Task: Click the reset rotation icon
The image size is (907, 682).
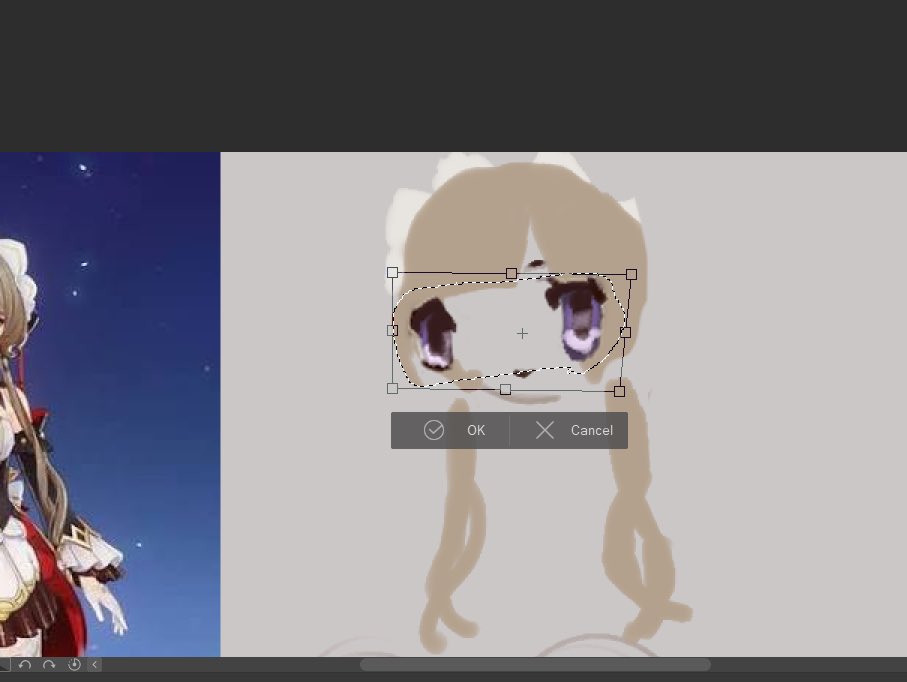Action: (x=74, y=665)
